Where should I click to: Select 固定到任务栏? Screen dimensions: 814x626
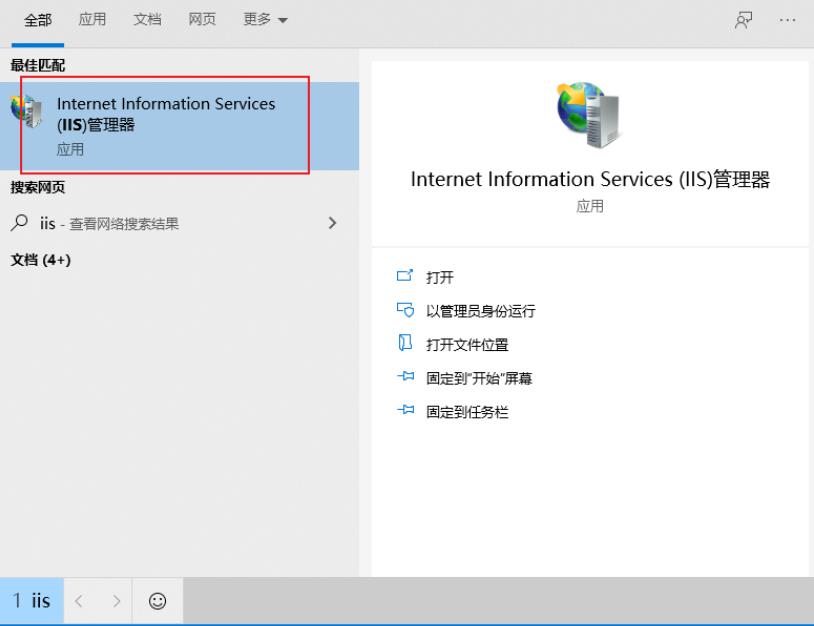click(467, 412)
